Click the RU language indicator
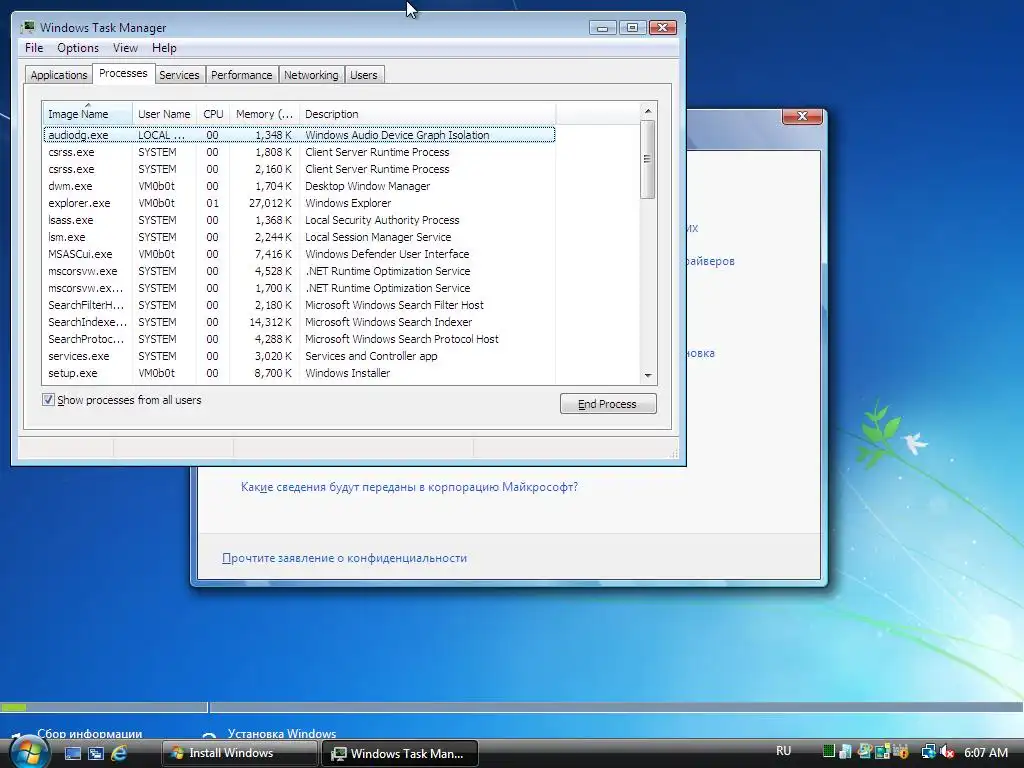This screenshot has height=768, width=1024. tap(784, 751)
